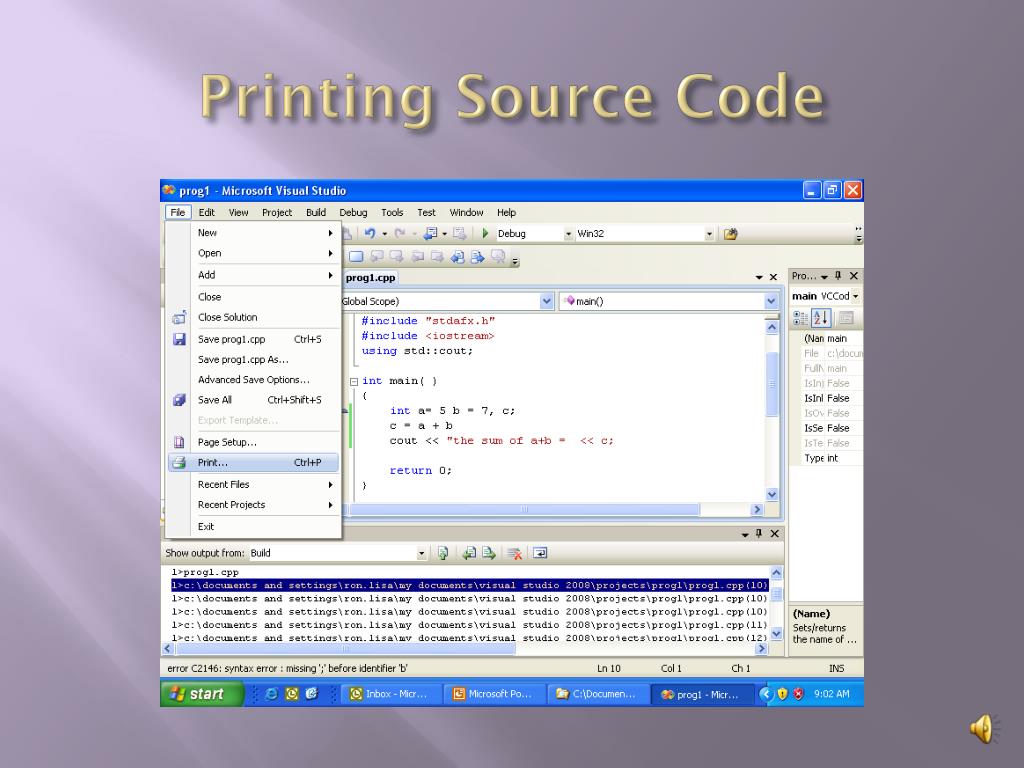This screenshot has height=768, width=1024.
Task: Click the Type int property row
Action: [827, 458]
